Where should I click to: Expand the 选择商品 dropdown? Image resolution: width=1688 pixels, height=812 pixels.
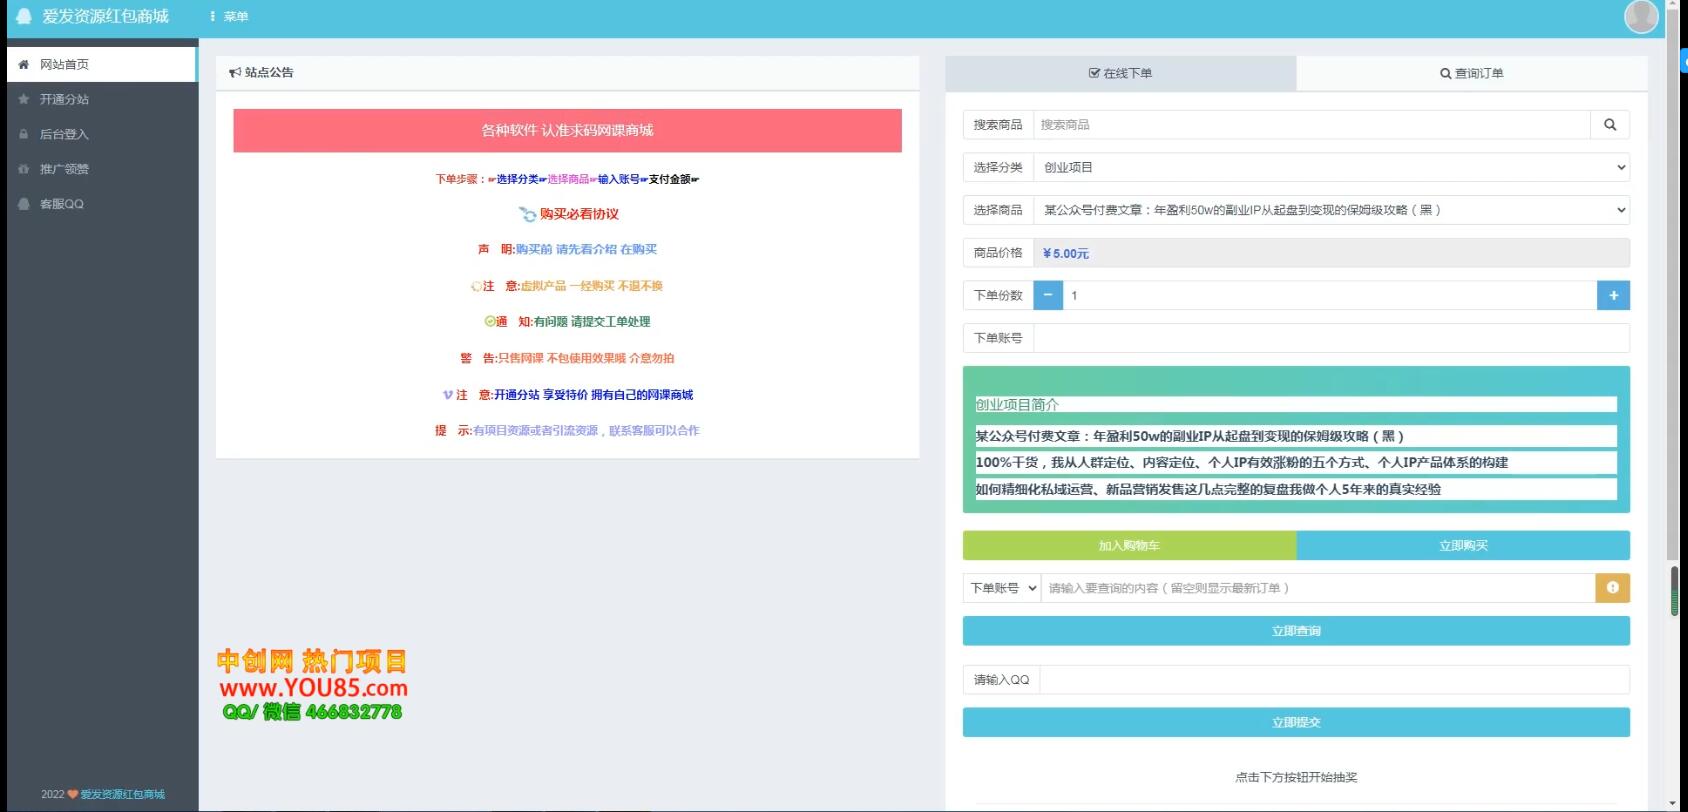click(1330, 210)
